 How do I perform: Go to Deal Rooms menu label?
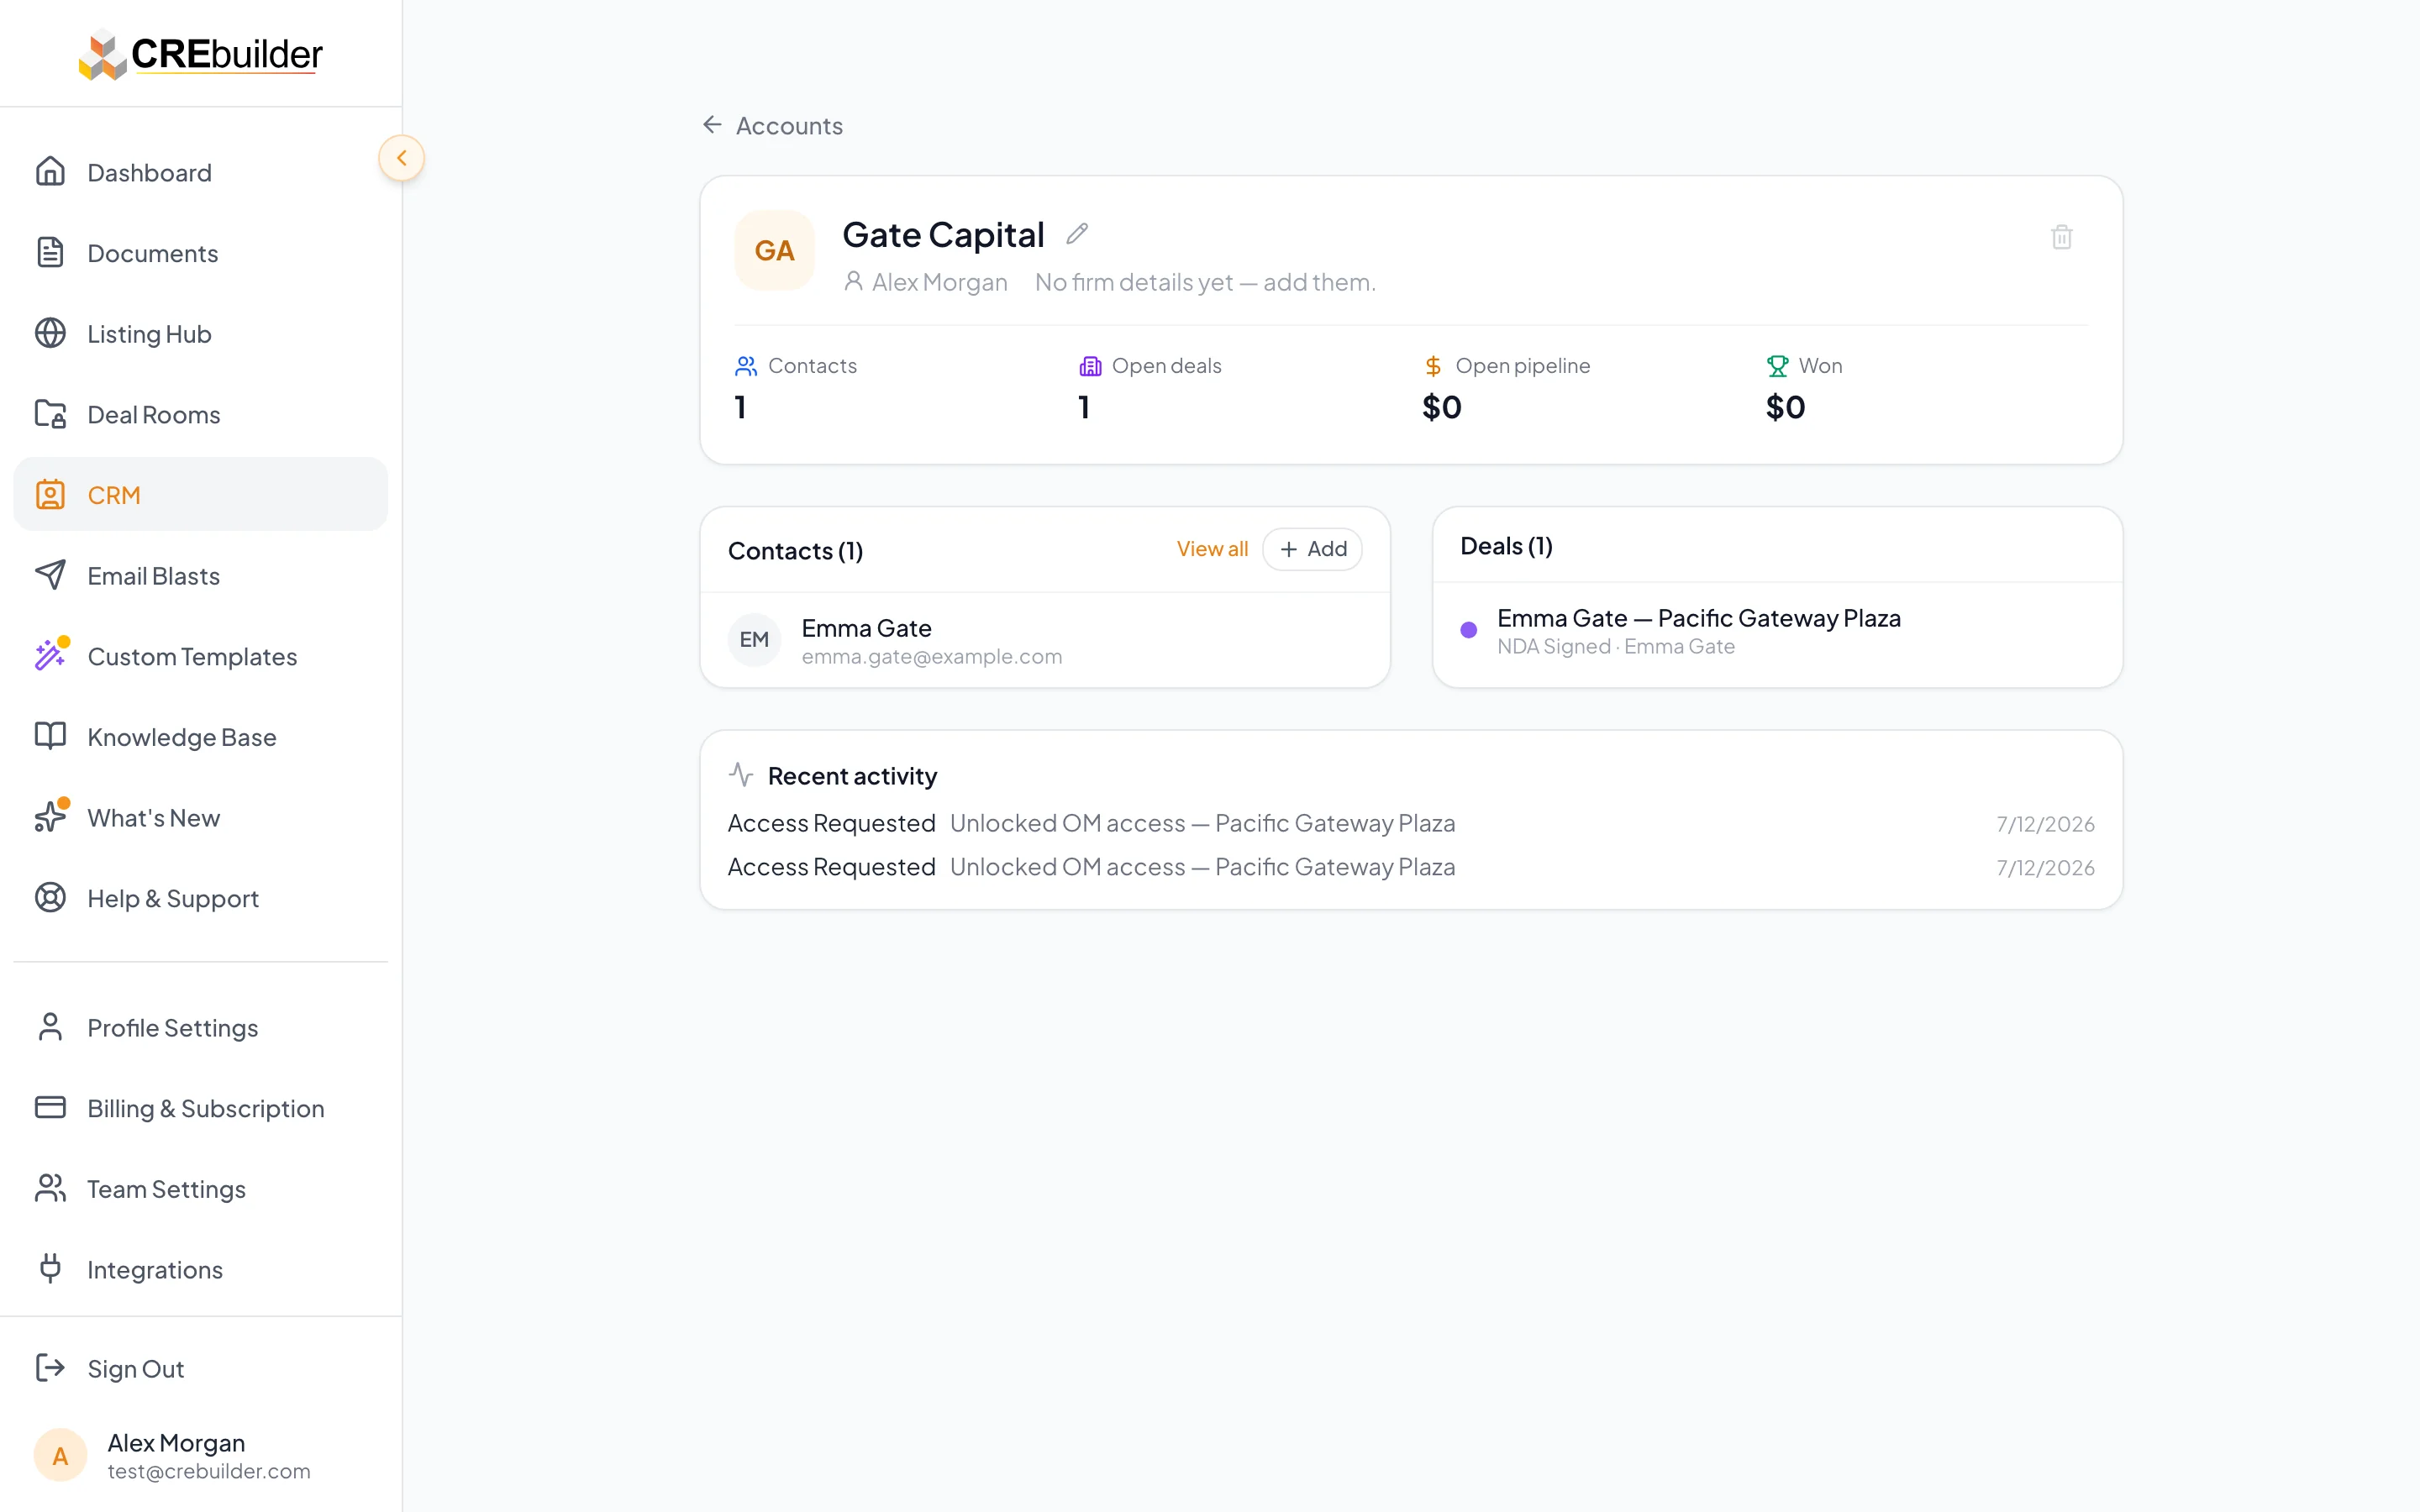(153, 415)
